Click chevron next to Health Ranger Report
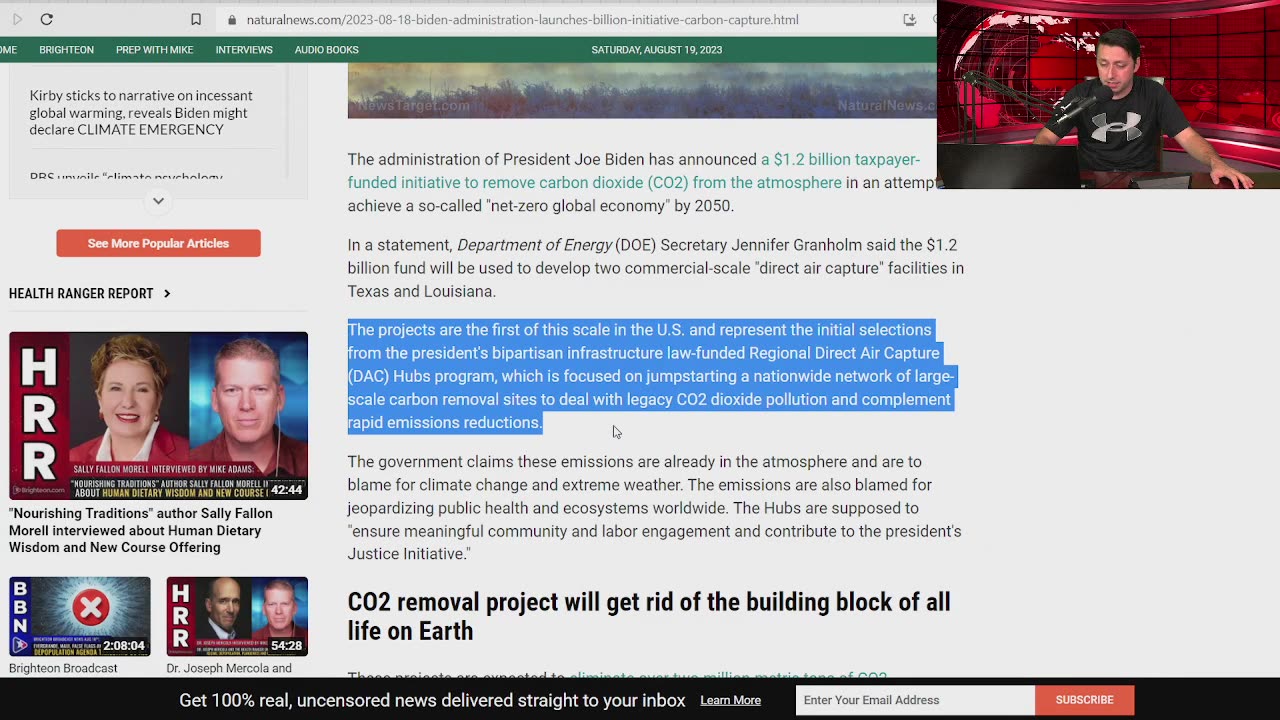 167,293
